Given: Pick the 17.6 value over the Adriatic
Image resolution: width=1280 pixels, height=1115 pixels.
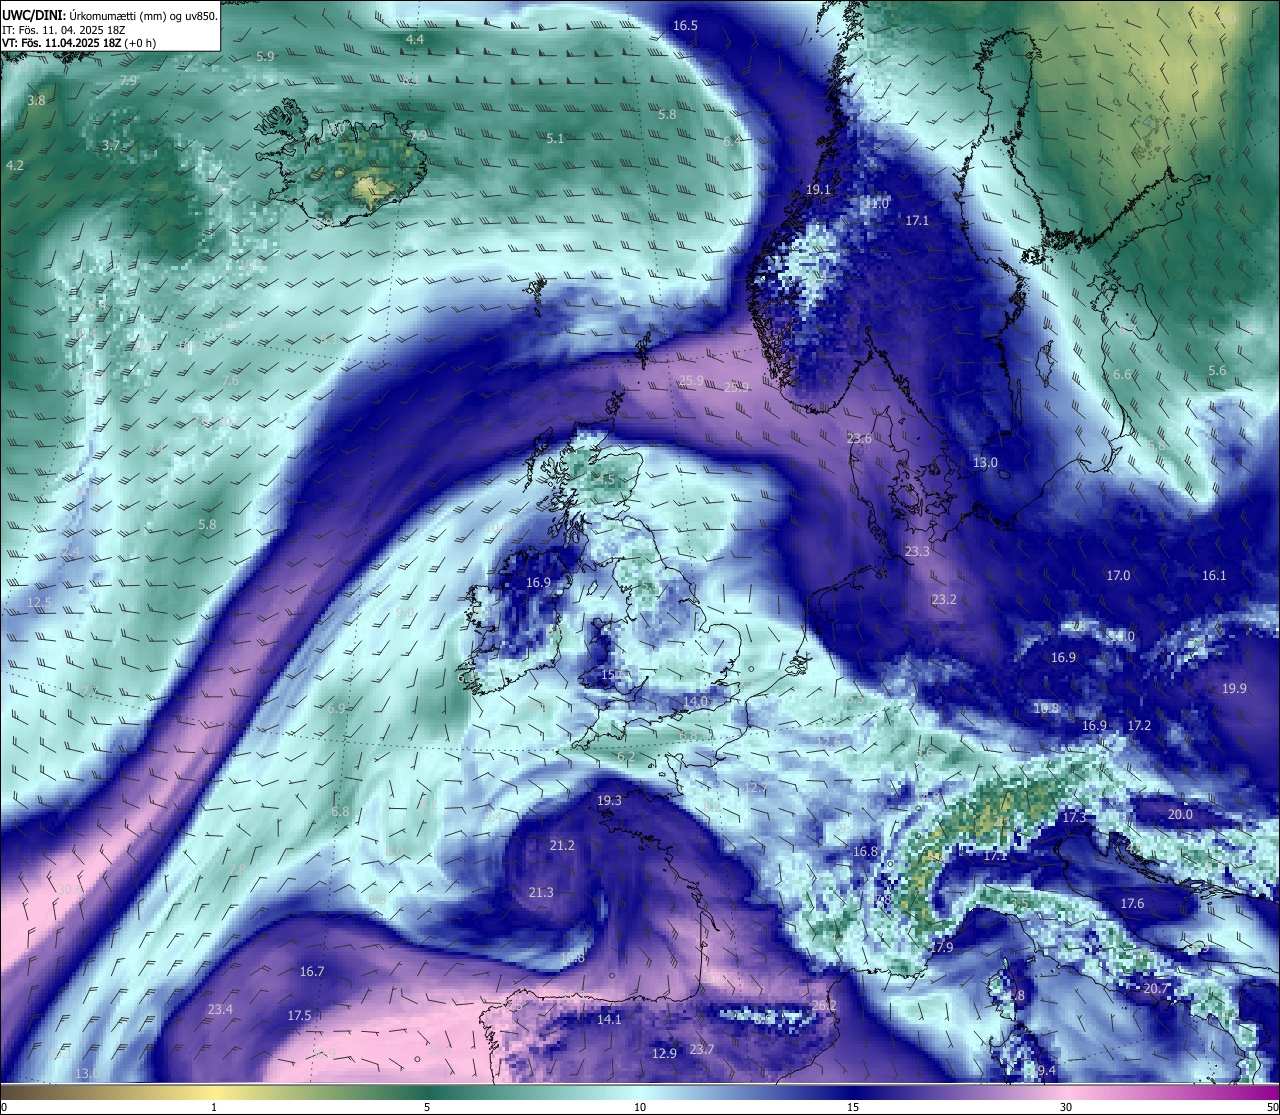Looking at the screenshot, I should [1131, 904].
